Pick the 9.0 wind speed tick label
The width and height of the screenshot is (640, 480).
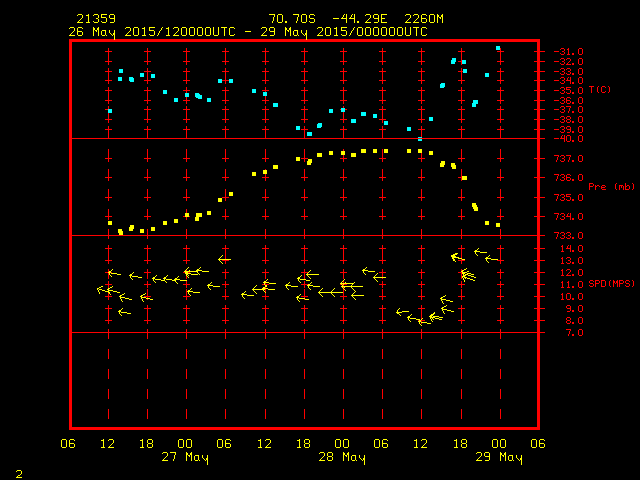pyautogui.click(x=575, y=309)
